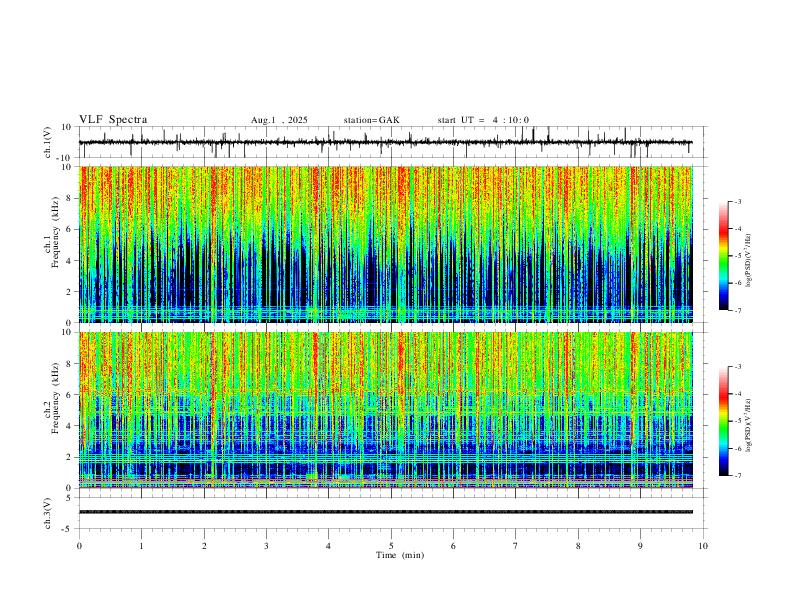Image resolution: width=792 pixels, height=612 pixels.
Task: Click the upper PSD color scale bar
Action: (x=723, y=255)
